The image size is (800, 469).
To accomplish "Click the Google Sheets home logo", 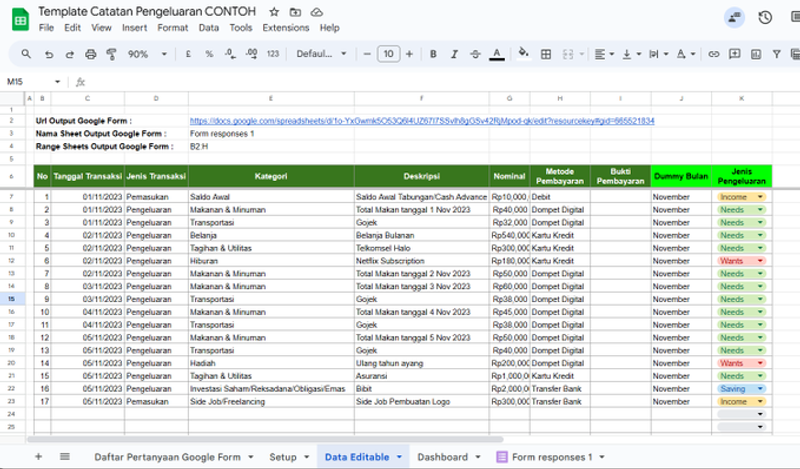I will click(x=20, y=19).
